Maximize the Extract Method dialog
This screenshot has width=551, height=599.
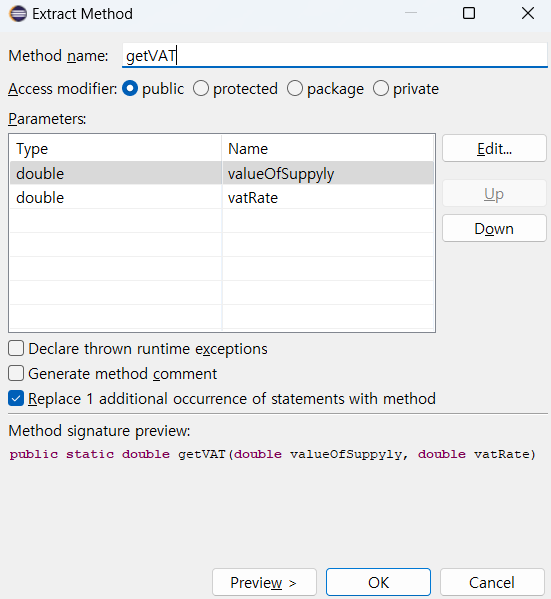coord(469,13)
